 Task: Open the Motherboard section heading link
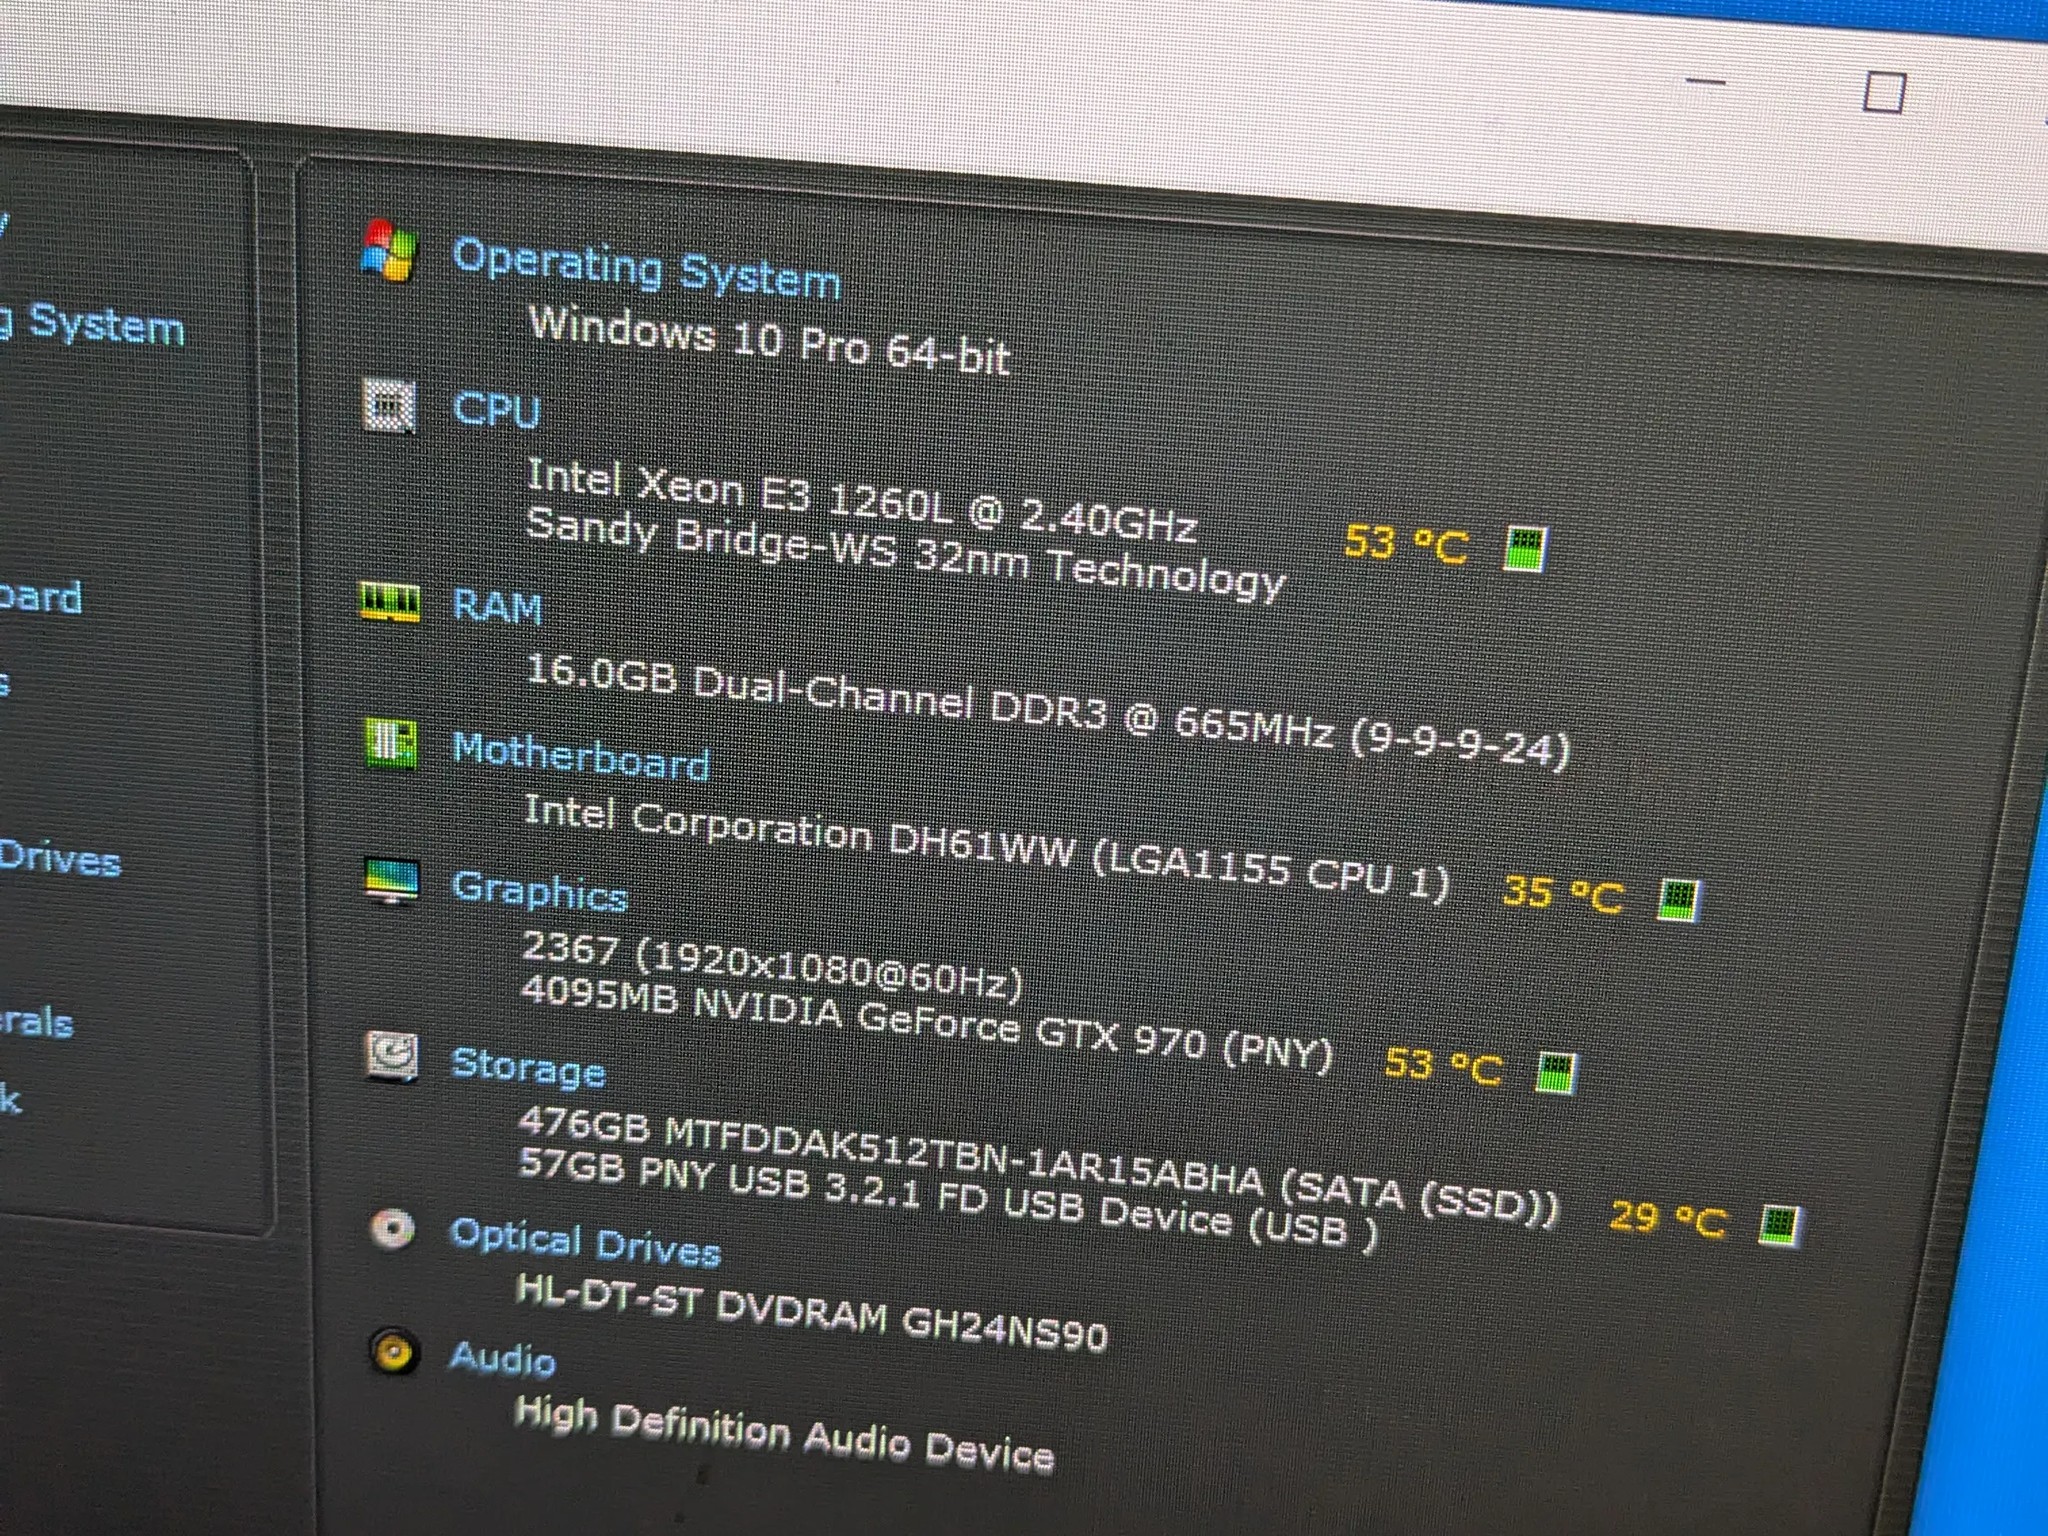(581, 756)
